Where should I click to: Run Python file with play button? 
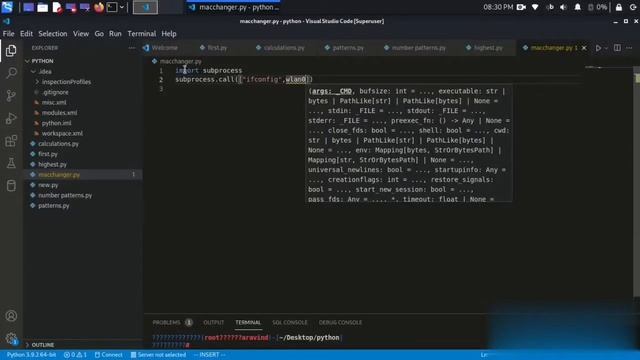point(598,48)
